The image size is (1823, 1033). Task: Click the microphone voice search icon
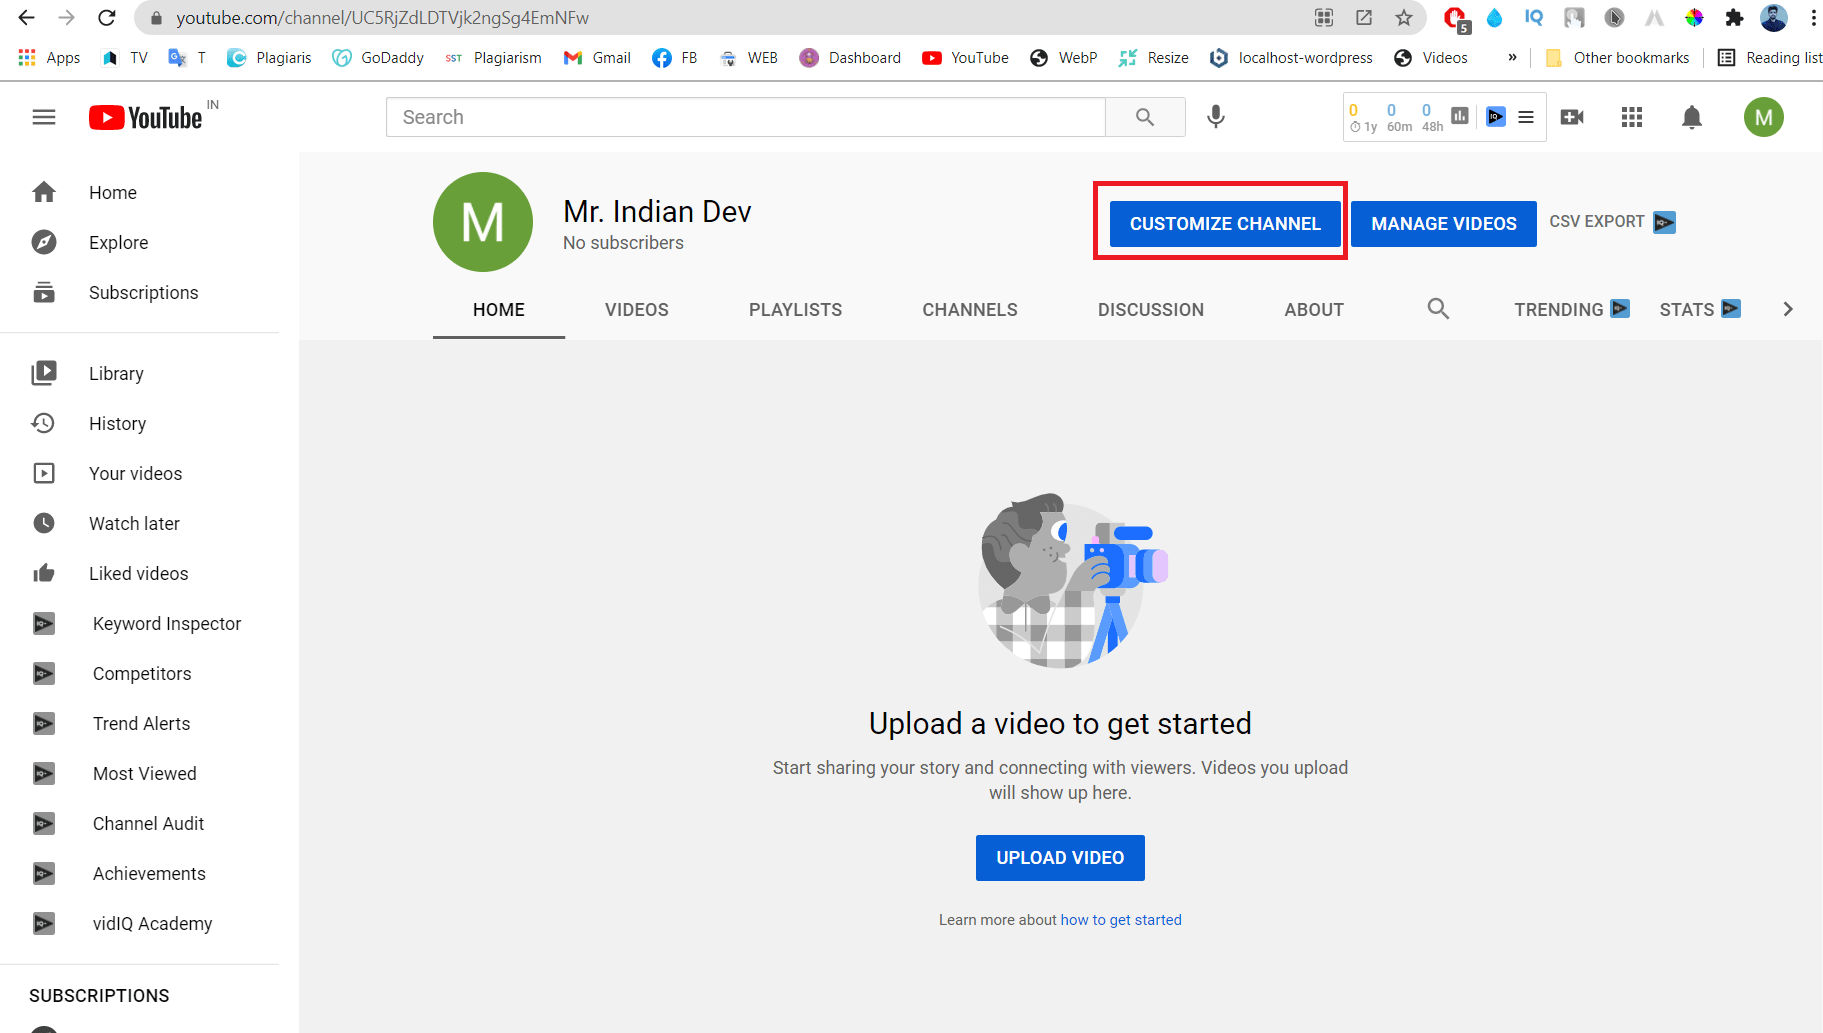[x=1216, y=117]
